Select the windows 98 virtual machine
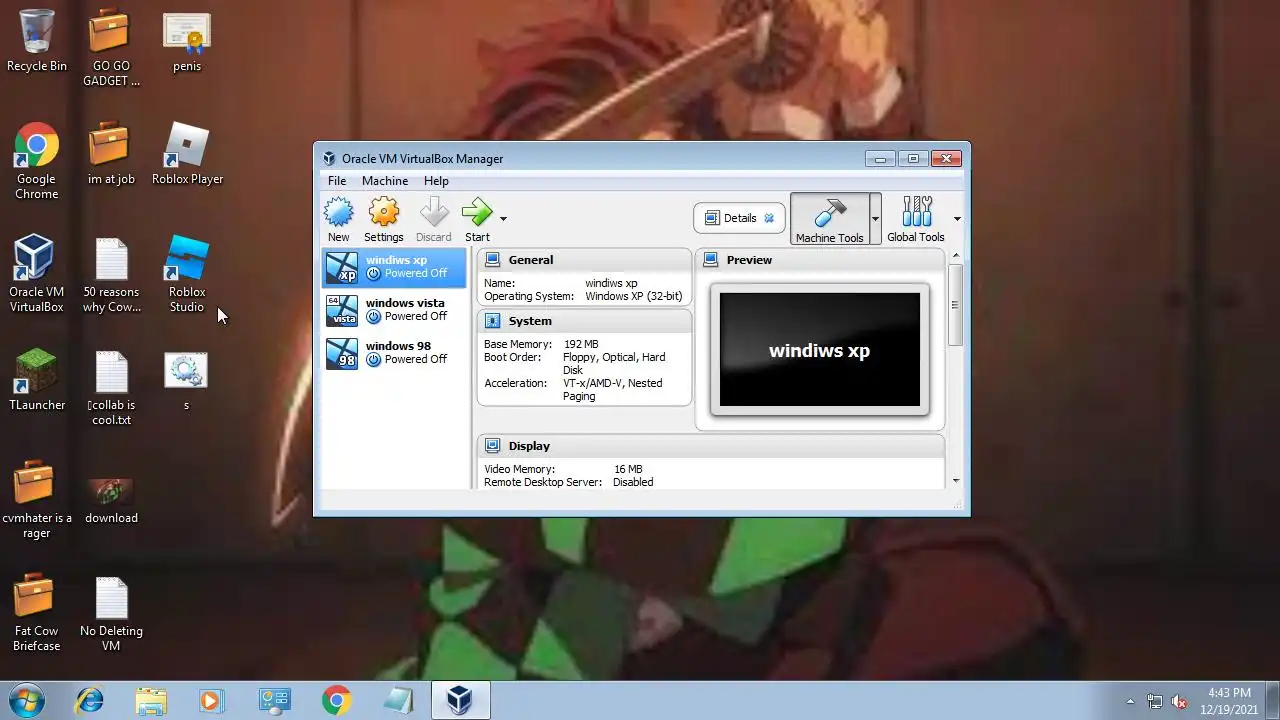Screen dimensions: 1280x720 (394, 353)
